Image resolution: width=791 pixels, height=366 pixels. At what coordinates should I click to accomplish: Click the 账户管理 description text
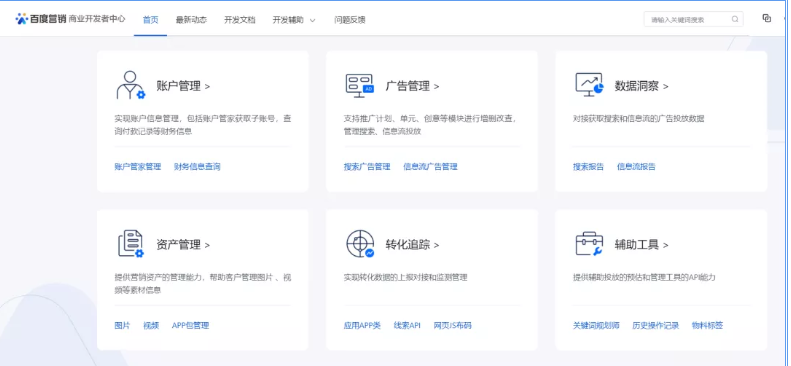pyautogui.click(x=203, y=125)
